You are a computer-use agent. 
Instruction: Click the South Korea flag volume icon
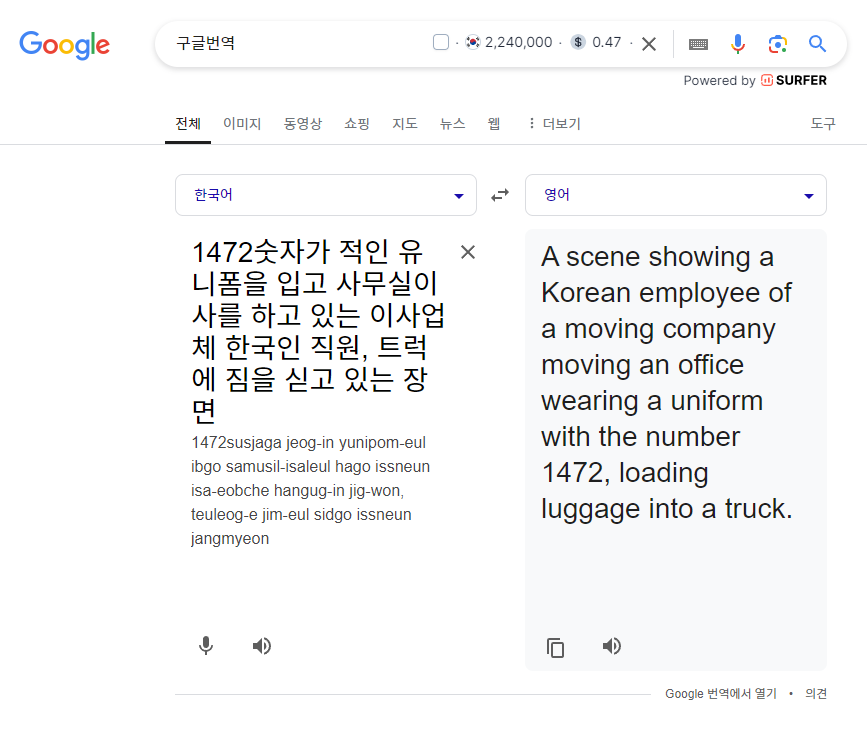473,42
